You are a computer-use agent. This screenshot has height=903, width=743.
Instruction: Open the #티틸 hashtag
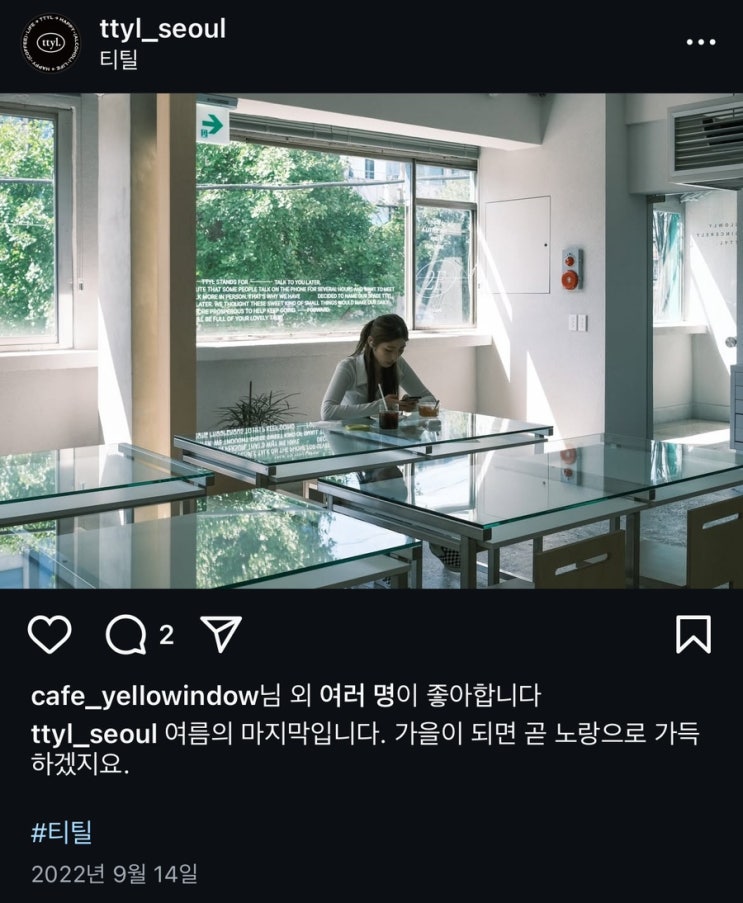pos(62,832)
